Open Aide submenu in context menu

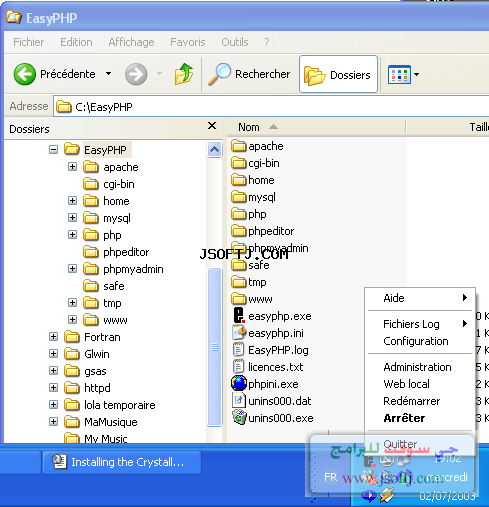[420, 298]
